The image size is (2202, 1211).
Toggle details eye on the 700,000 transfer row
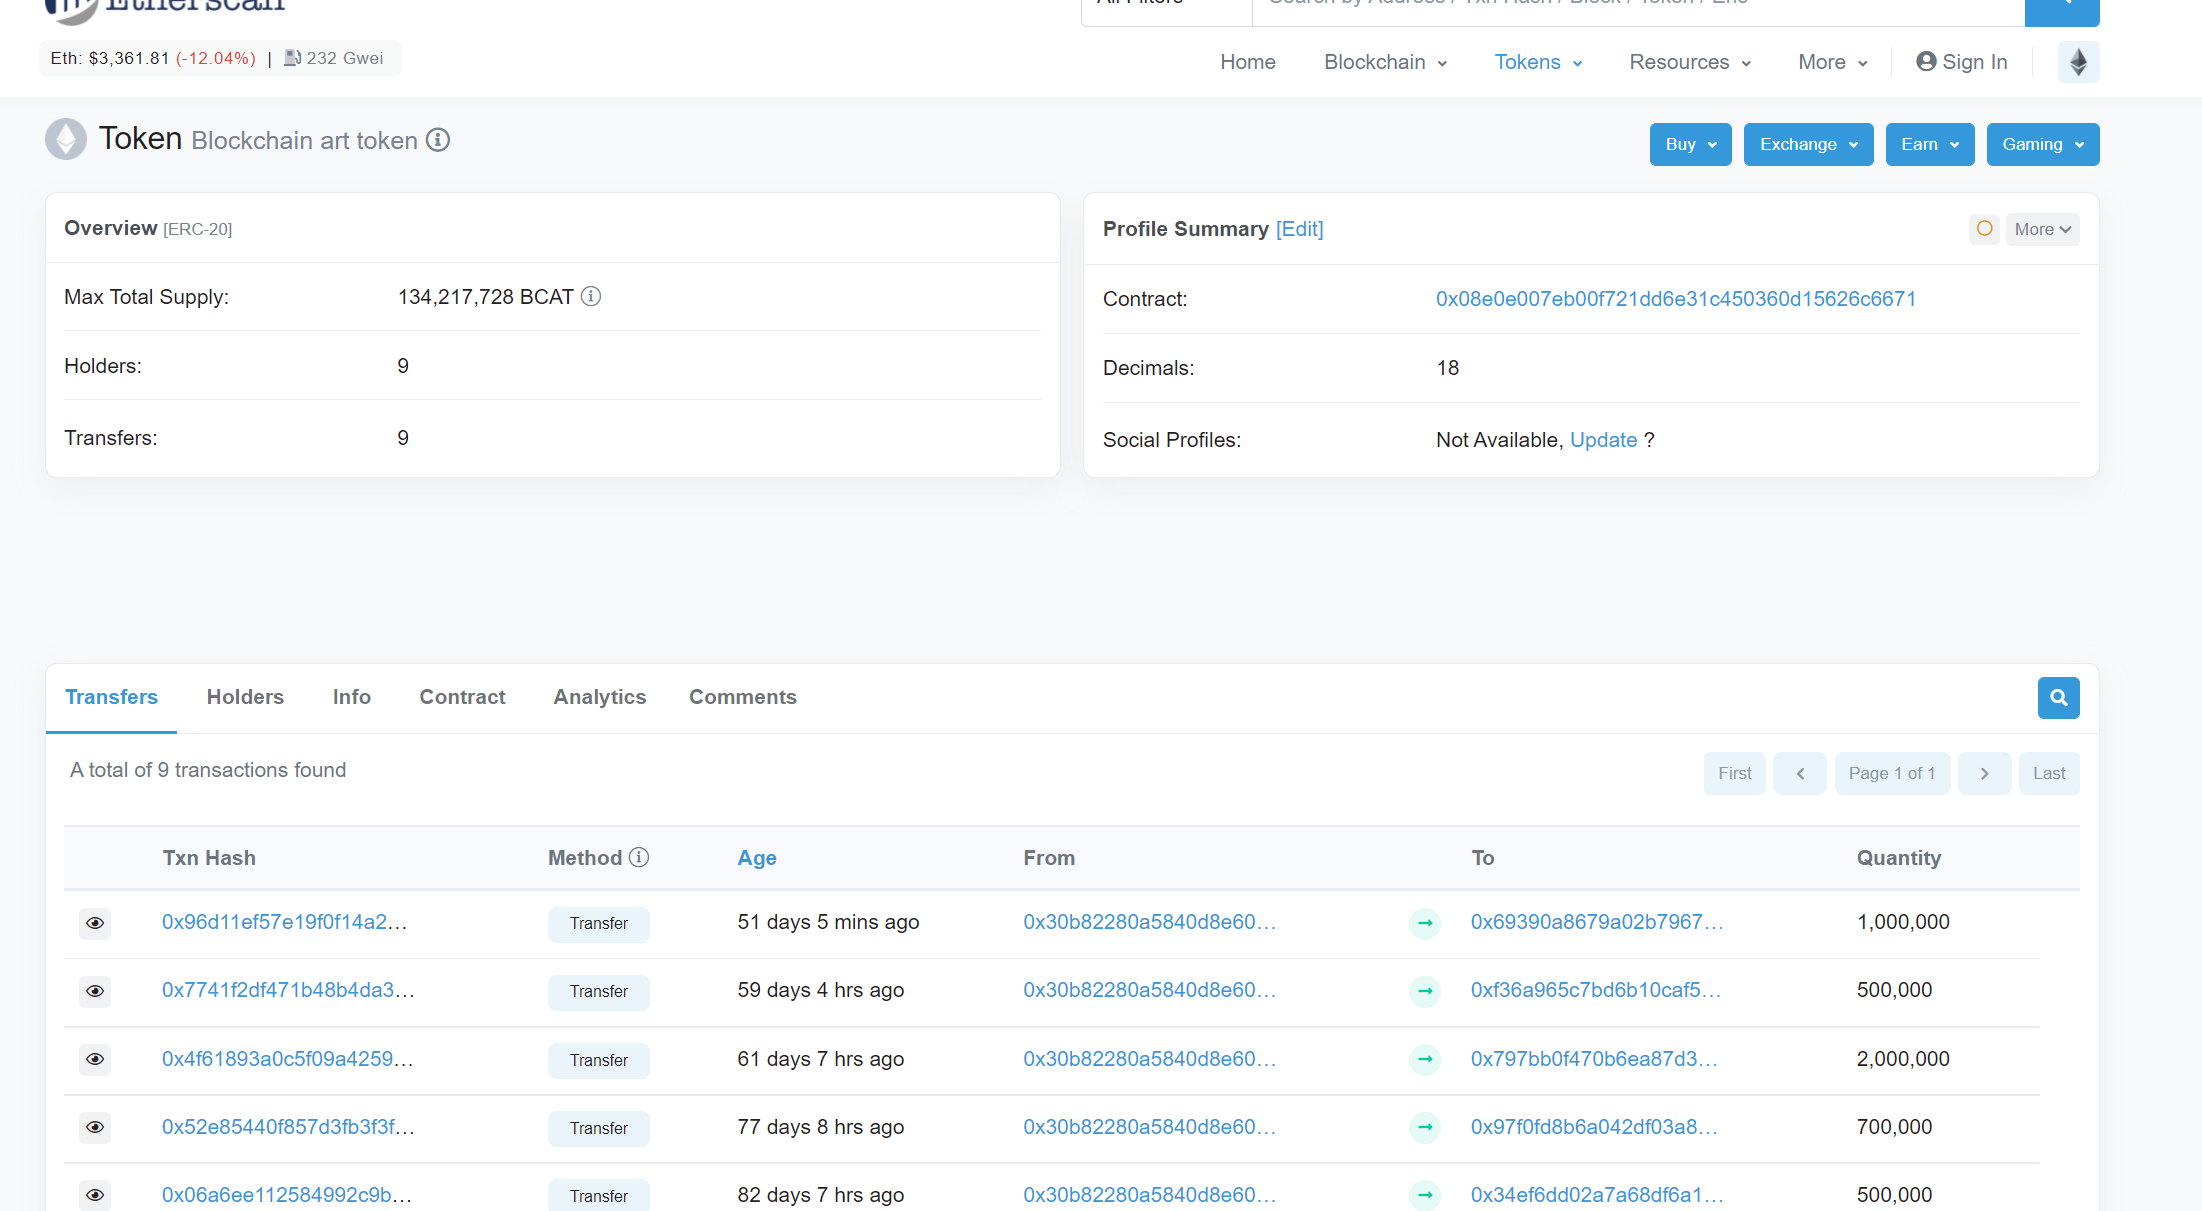94,1127
